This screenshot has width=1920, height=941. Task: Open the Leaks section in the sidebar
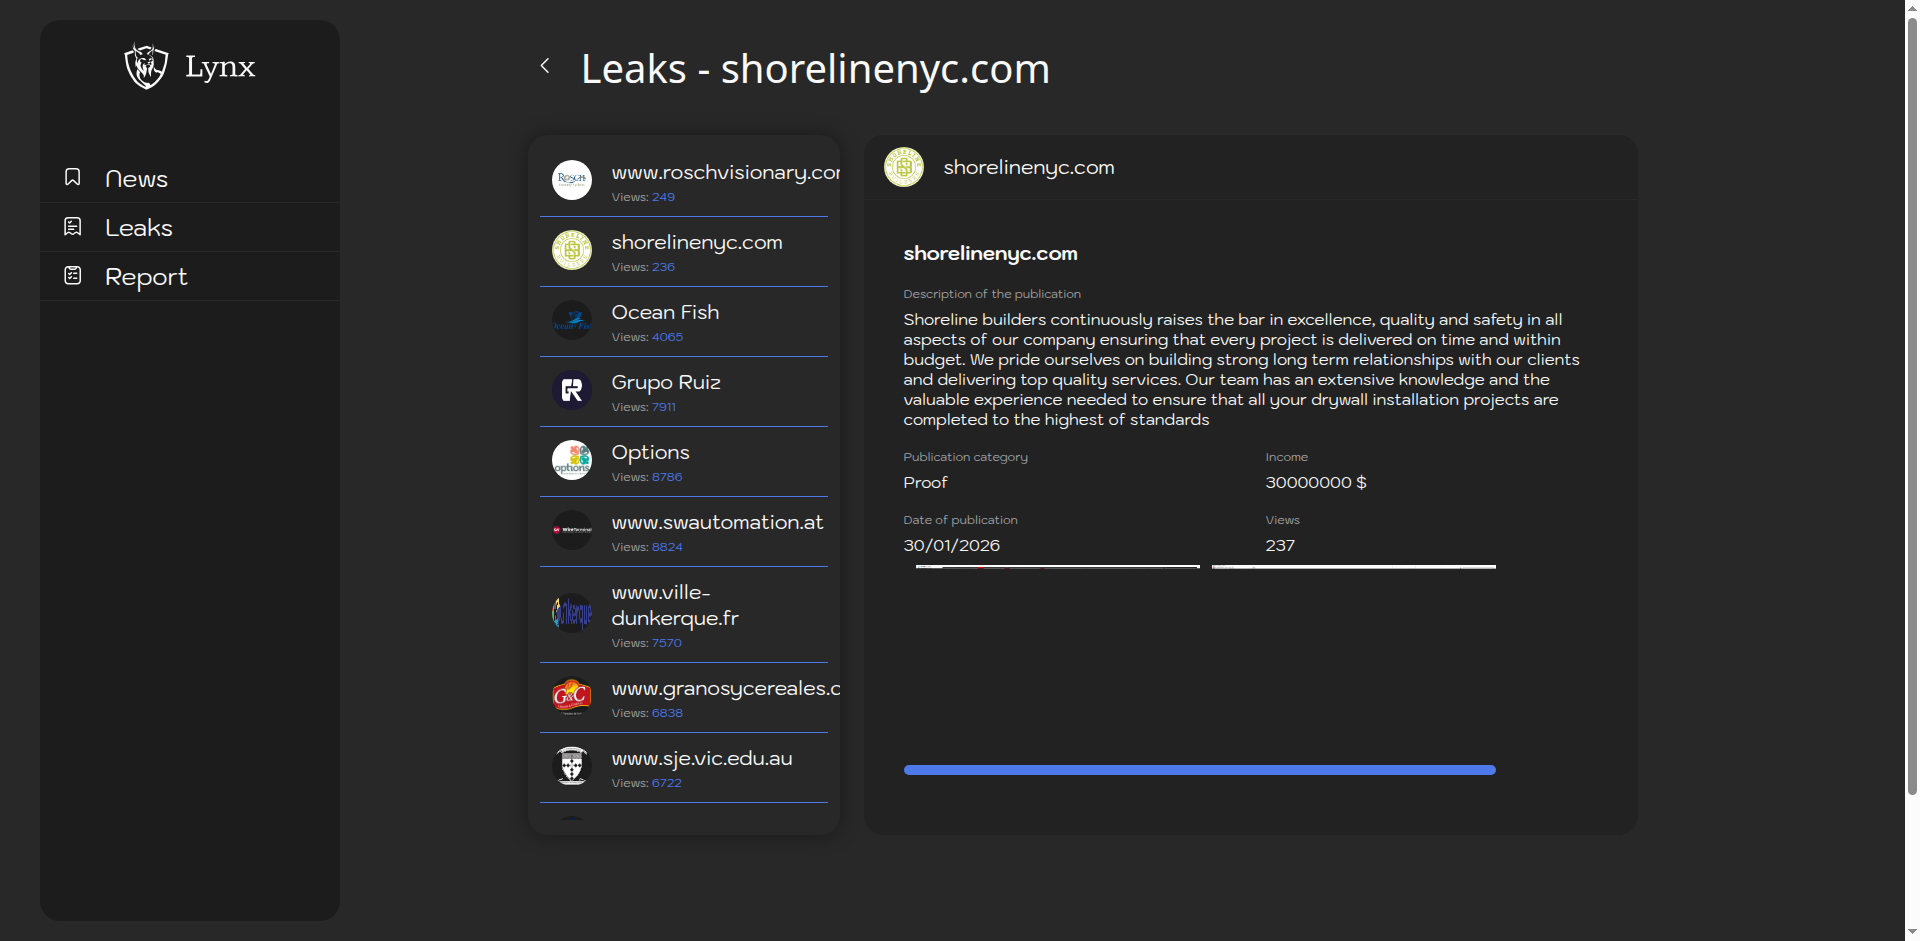139,228
